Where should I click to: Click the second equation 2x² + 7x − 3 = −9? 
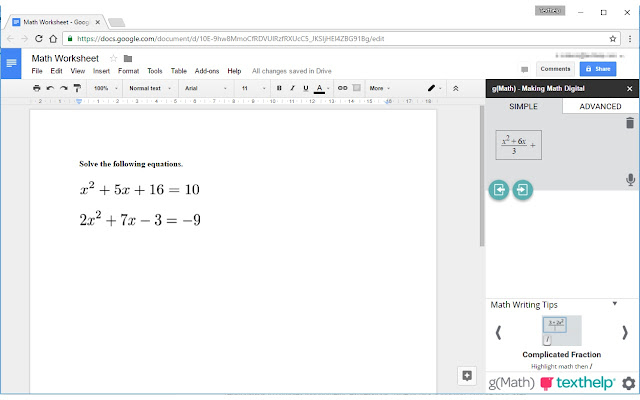click(x=140, y=220)
